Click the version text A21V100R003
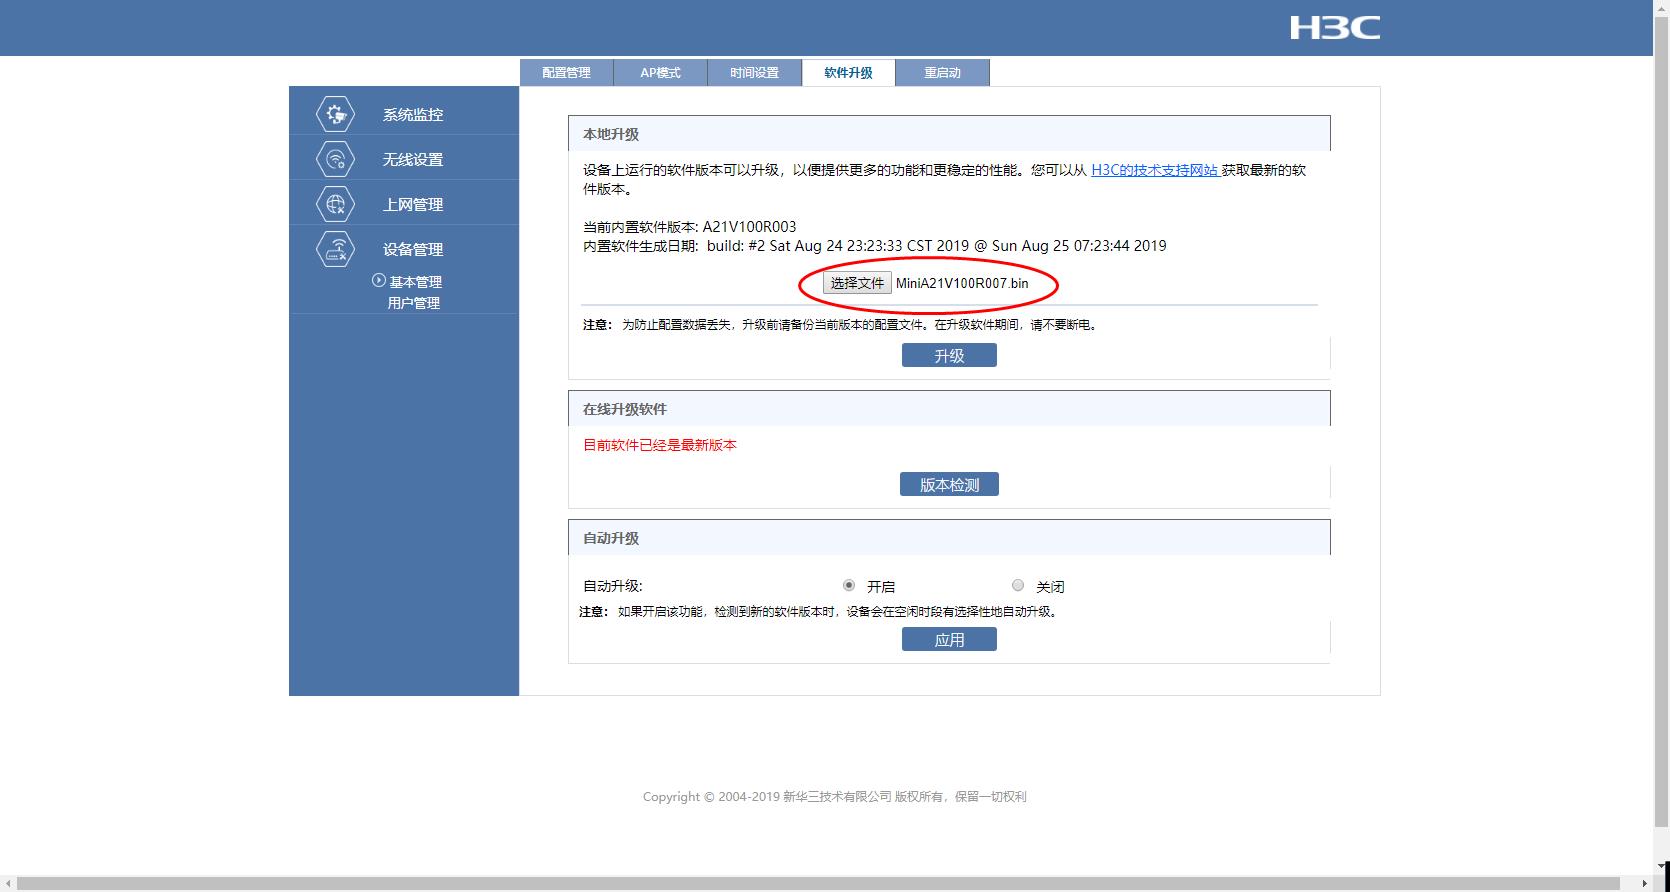1670x892 pixels. click(x=750, y=227)
